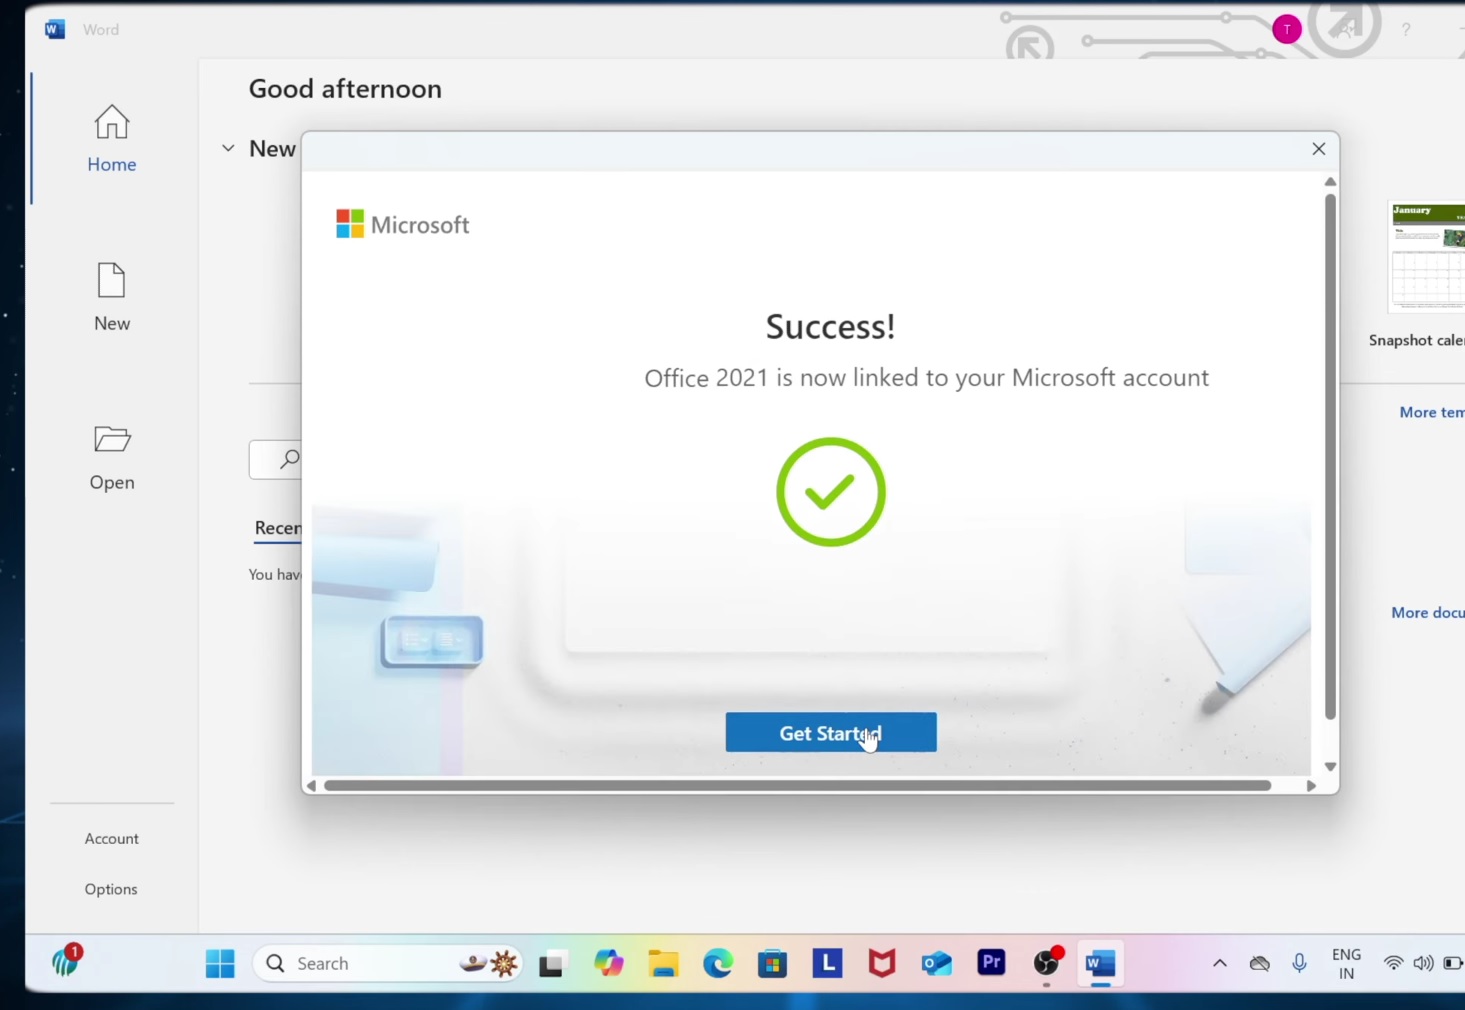The height and width of the screenshot is (1010, 1465).
Task: Click the battery tray icon
Action: coord(1453,964)
